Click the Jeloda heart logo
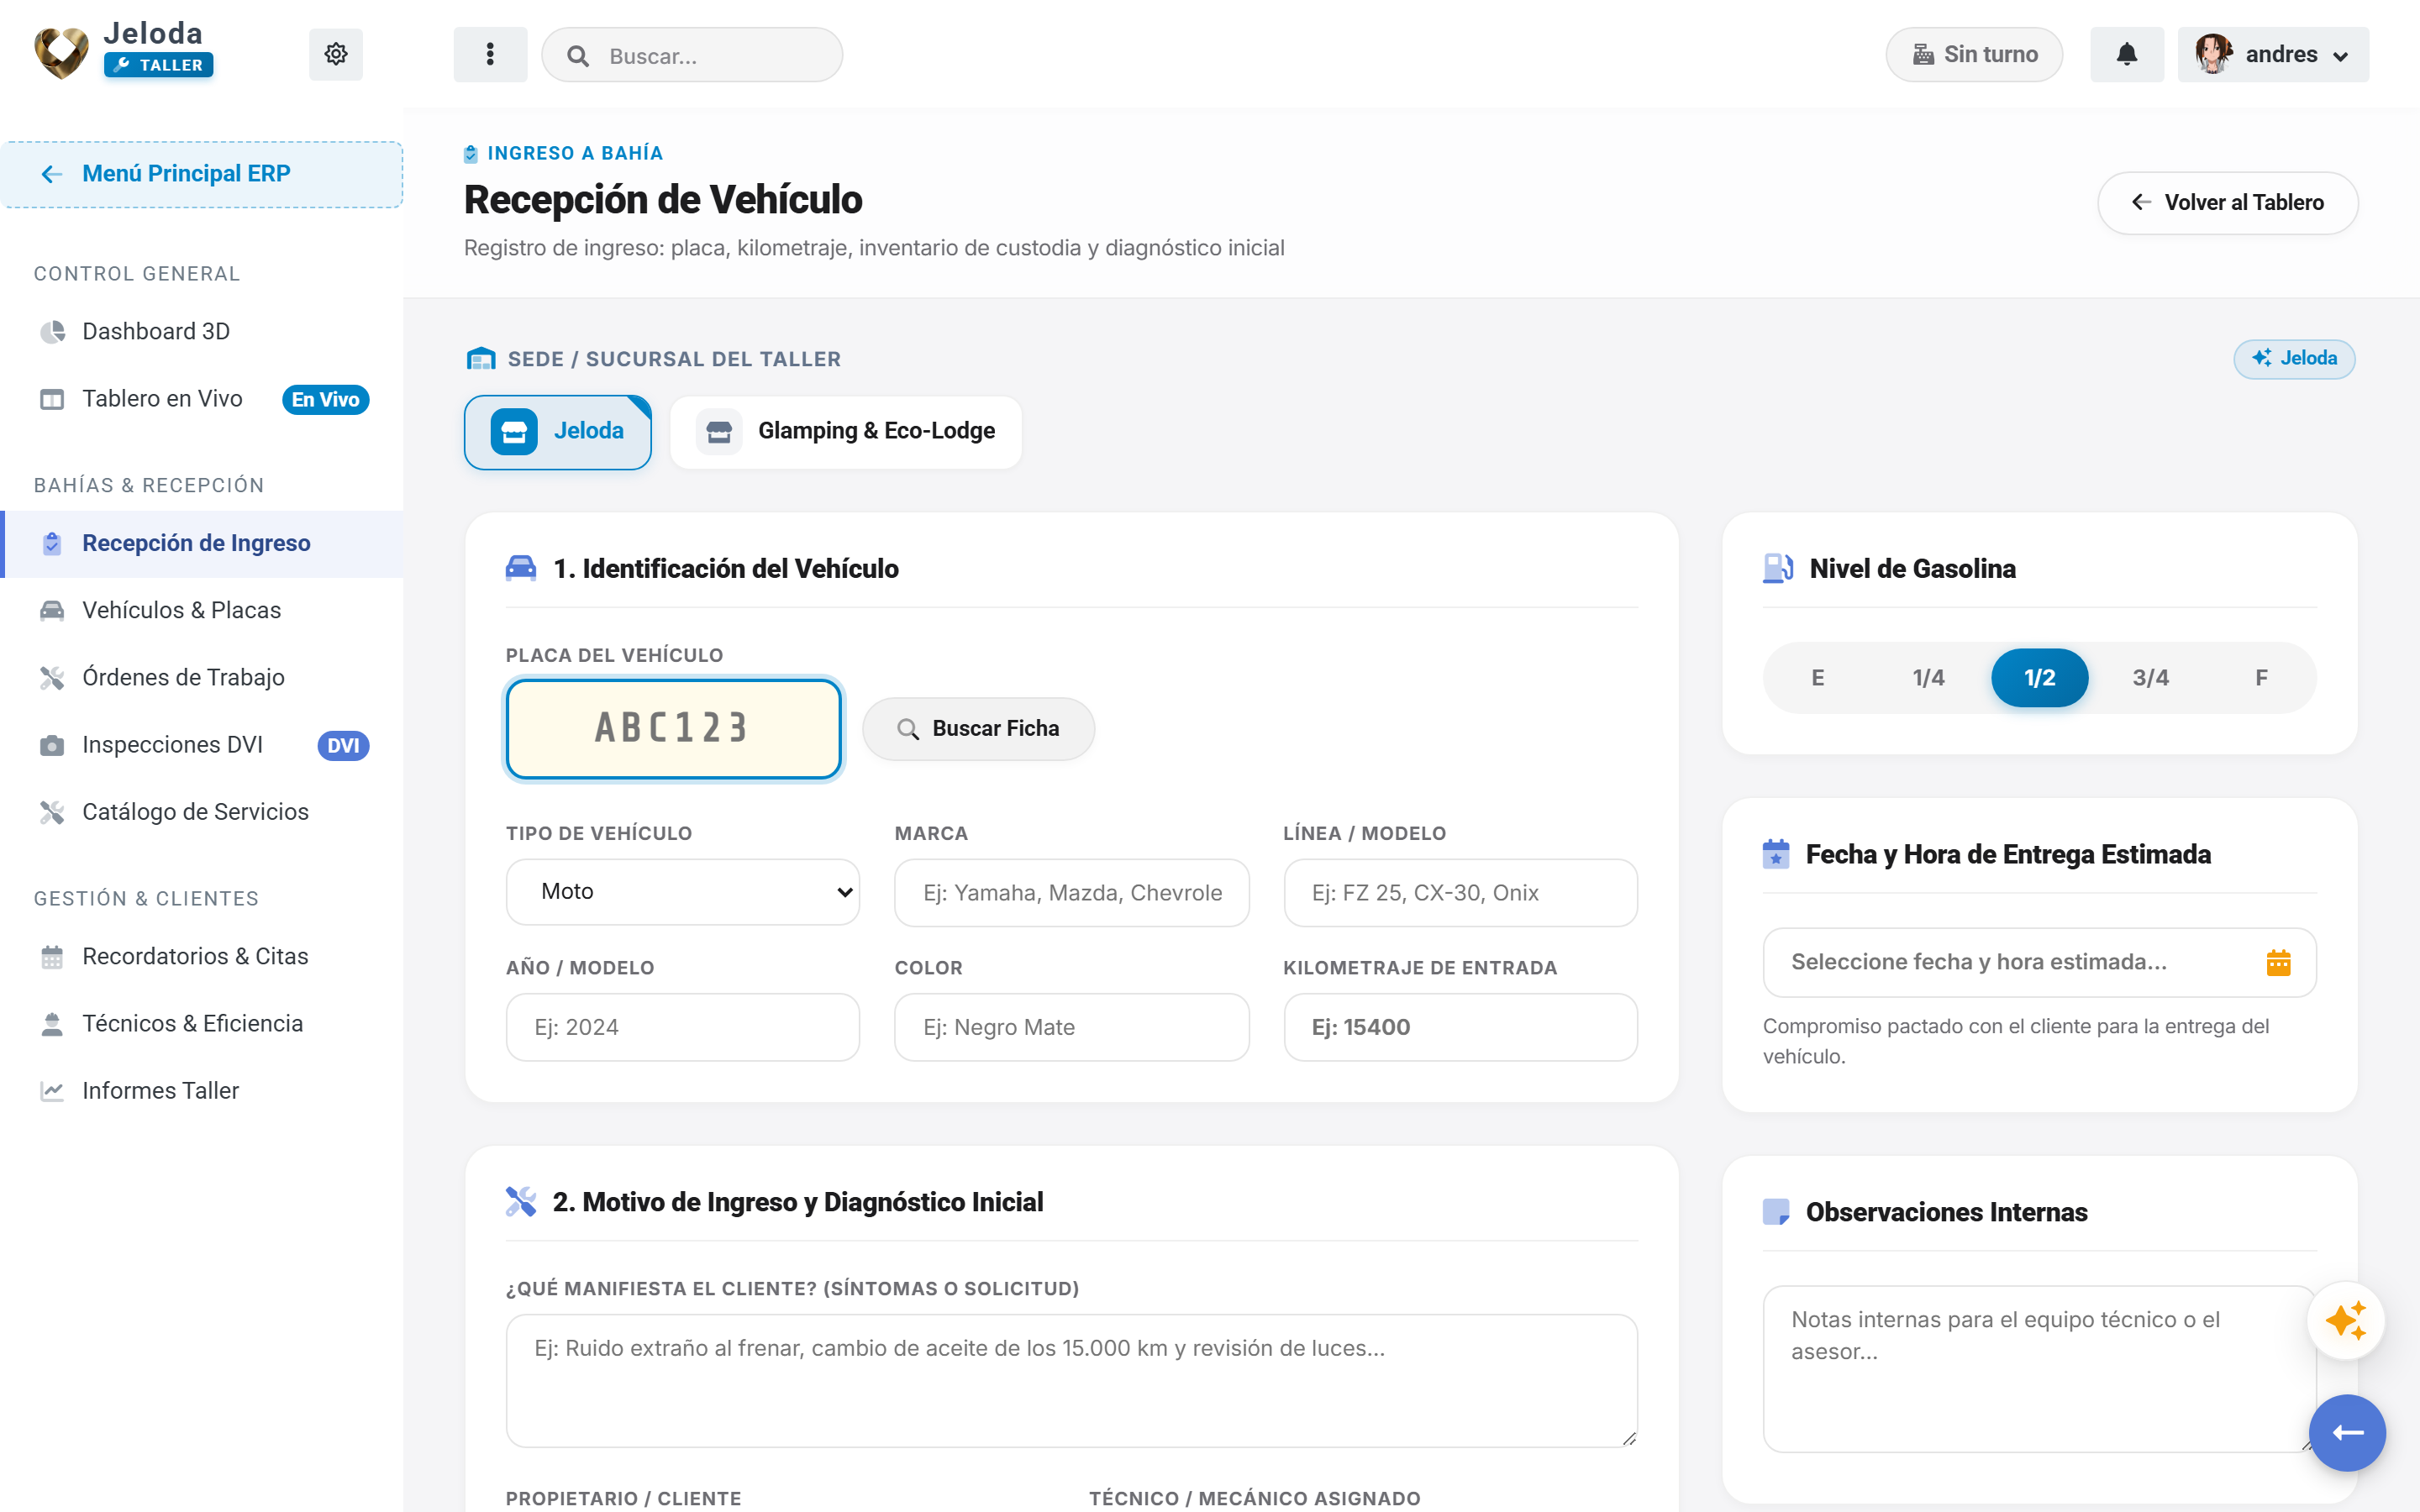Viewport: 2420px width, 1512px height. pyautogui.click(x=62, y=52)
